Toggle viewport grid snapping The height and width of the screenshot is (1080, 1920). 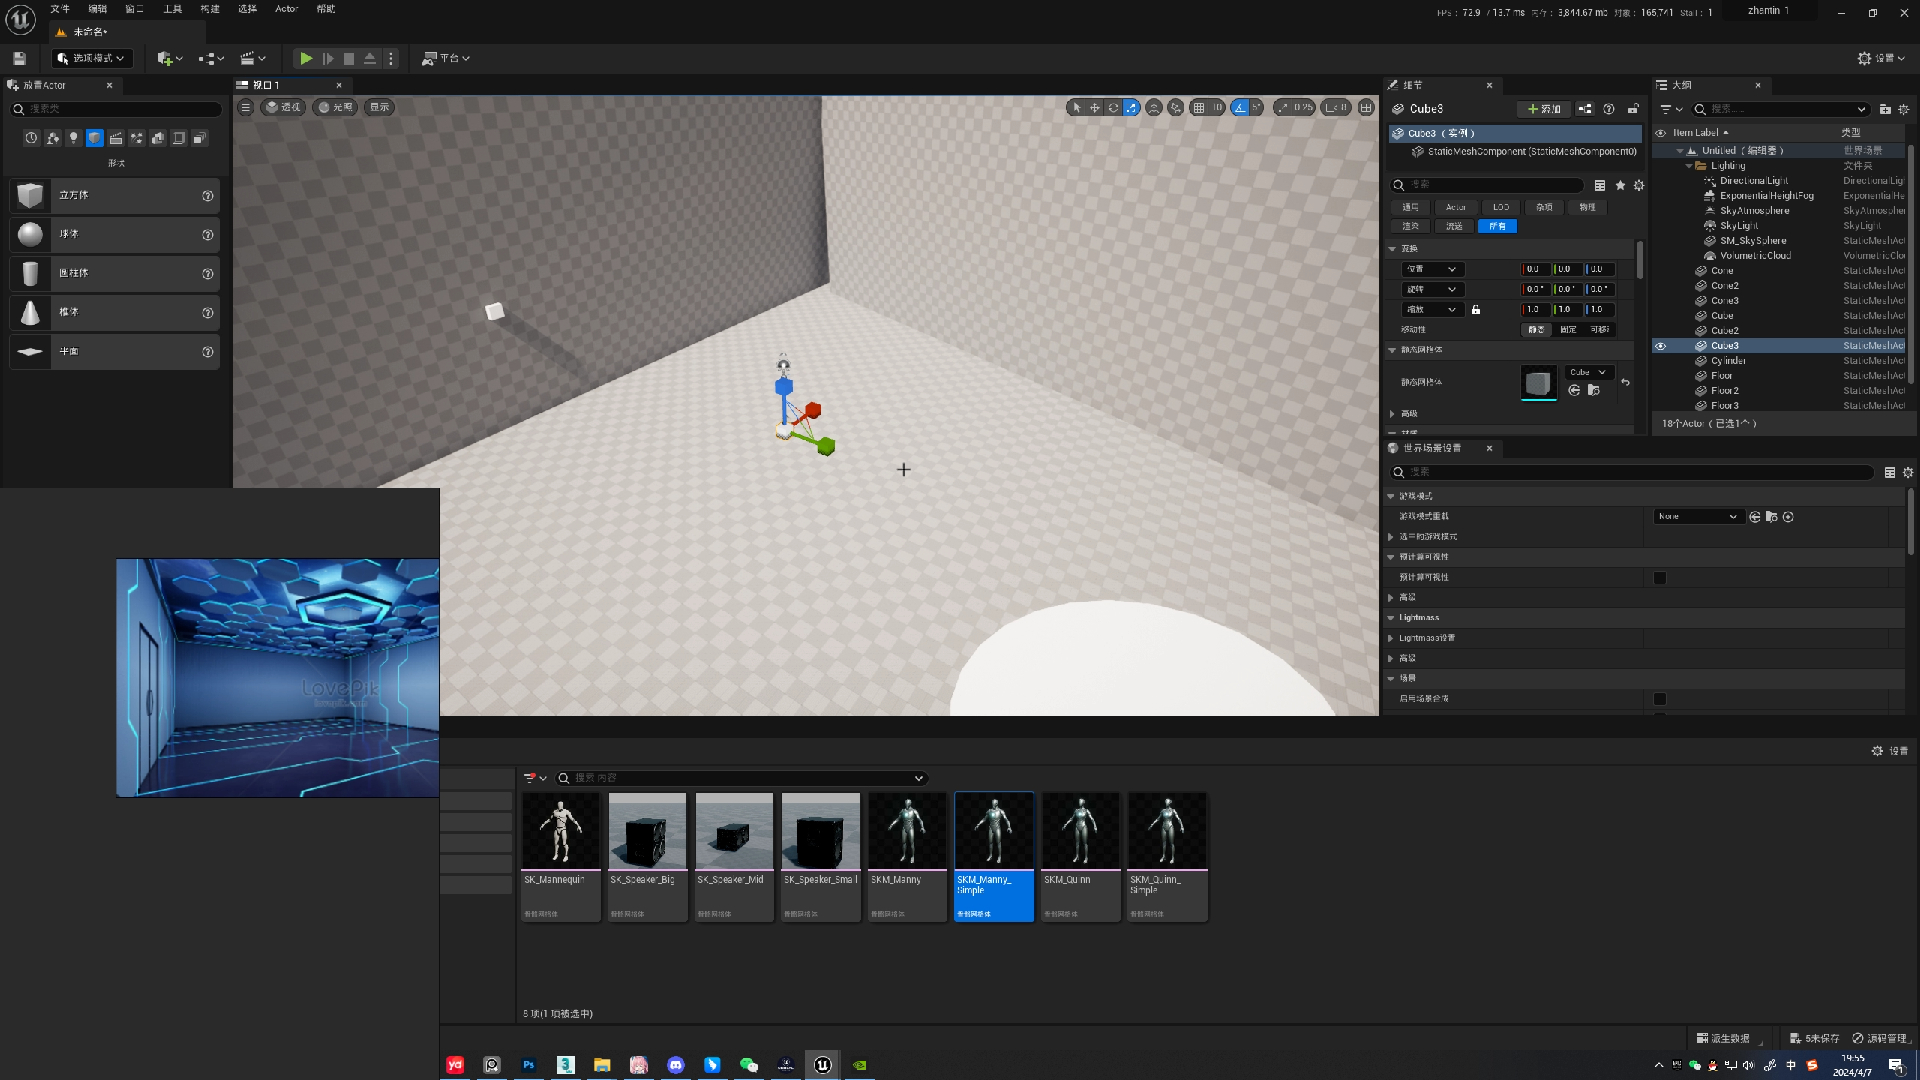(x=1198, y=107)
